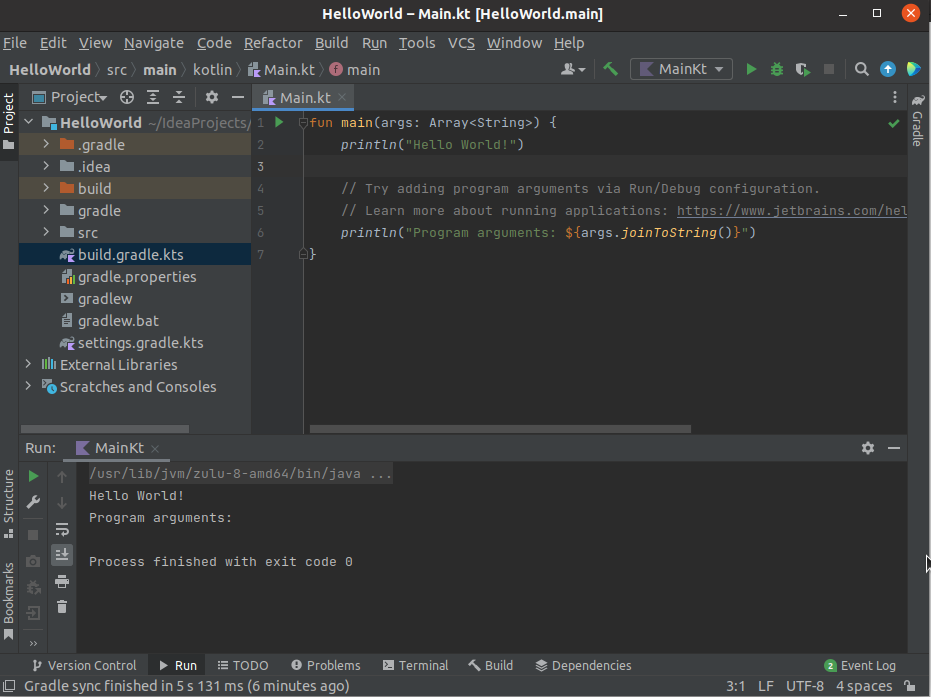Toggle soft-wrap in the Run console

pos(62,529)
